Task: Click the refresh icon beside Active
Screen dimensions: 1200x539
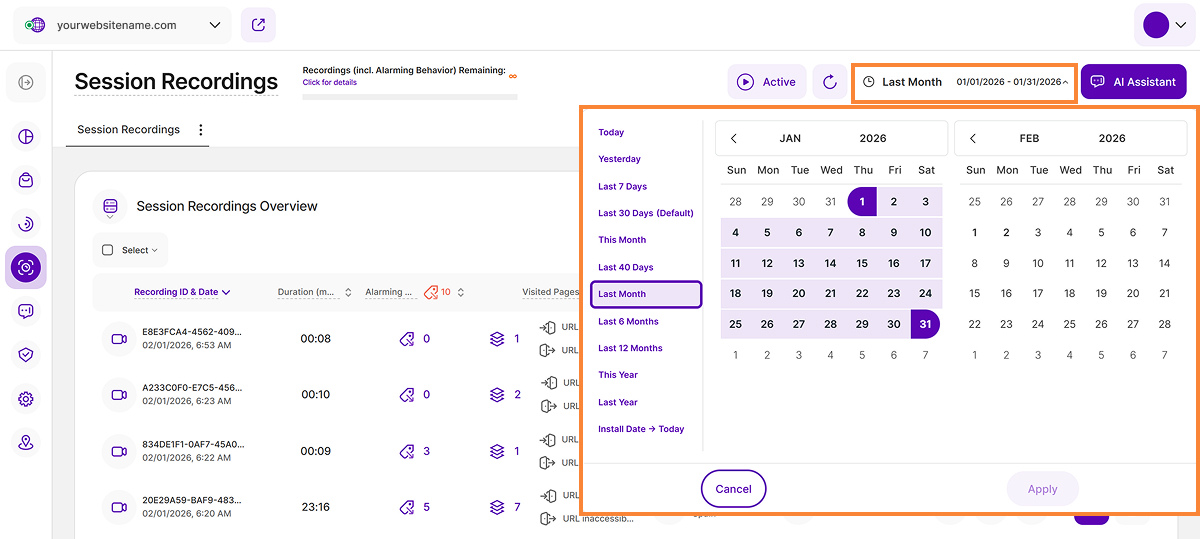Action: tap(829, 82)
